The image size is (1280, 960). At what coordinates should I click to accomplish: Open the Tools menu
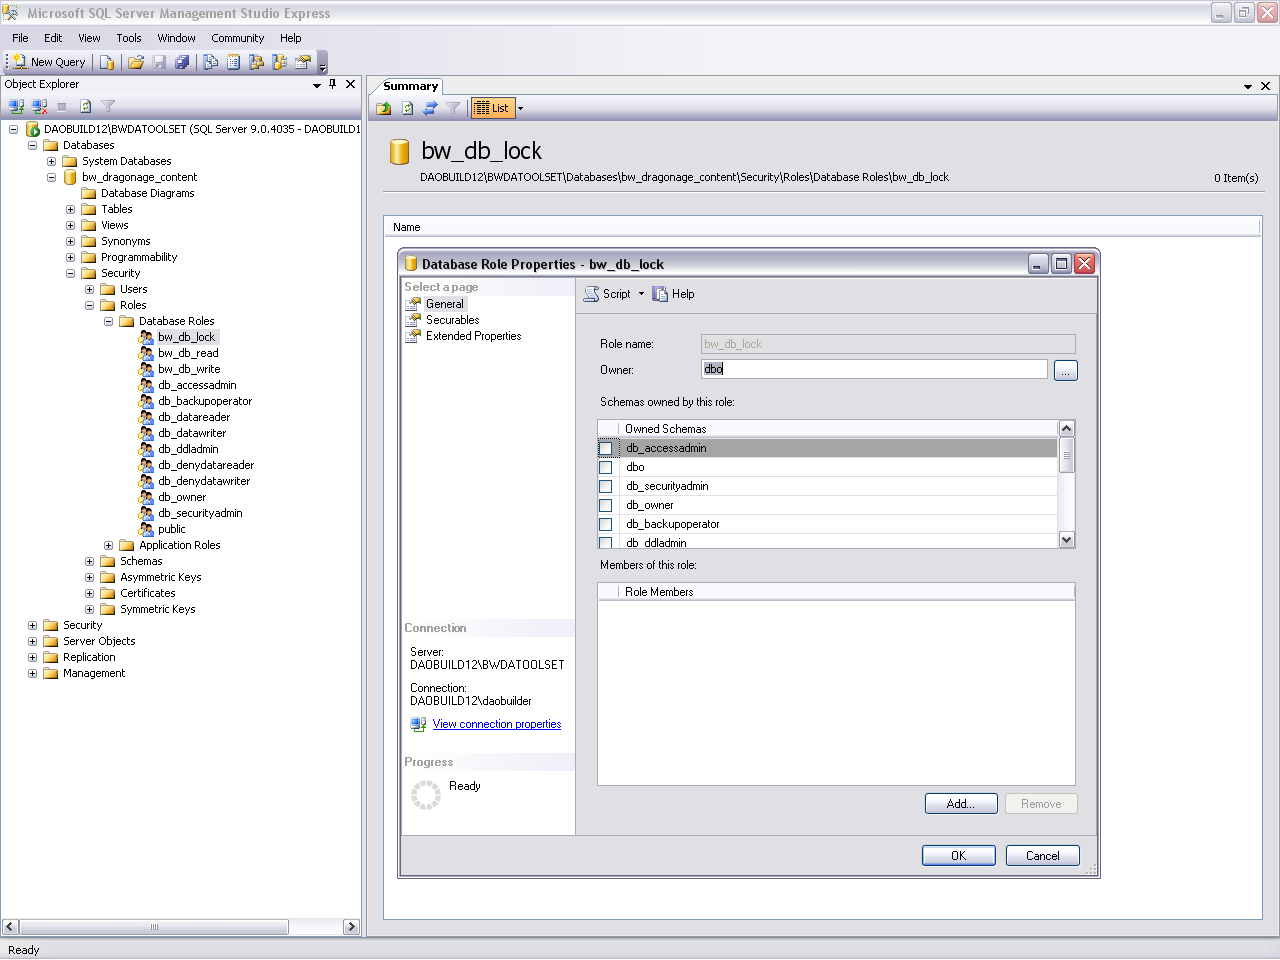pyautogui.click(x=129, y=38)
